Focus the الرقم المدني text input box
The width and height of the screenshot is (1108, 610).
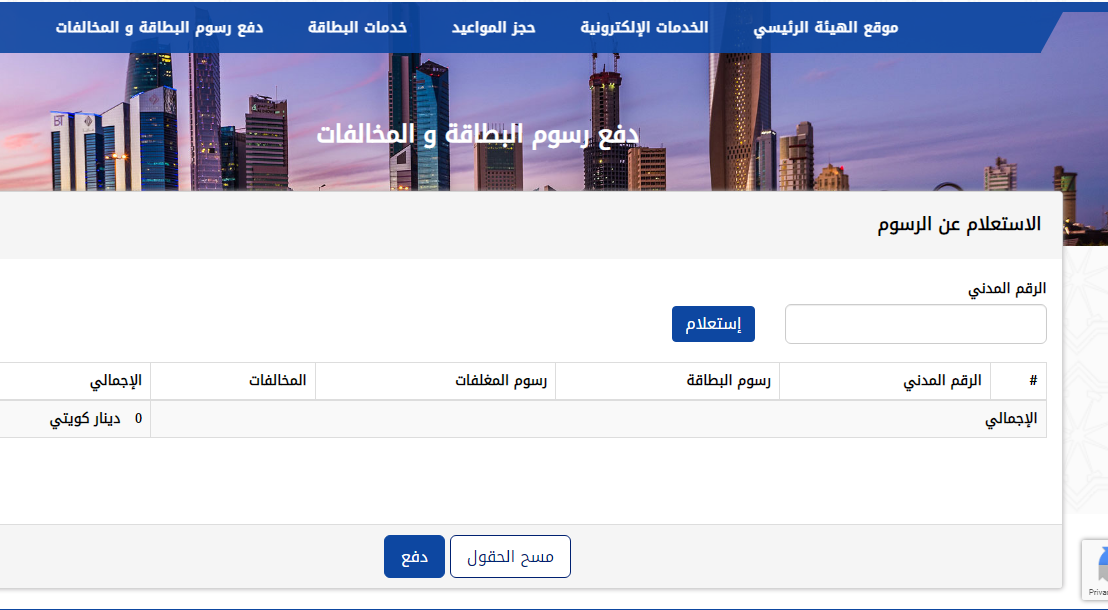[915, 324]
